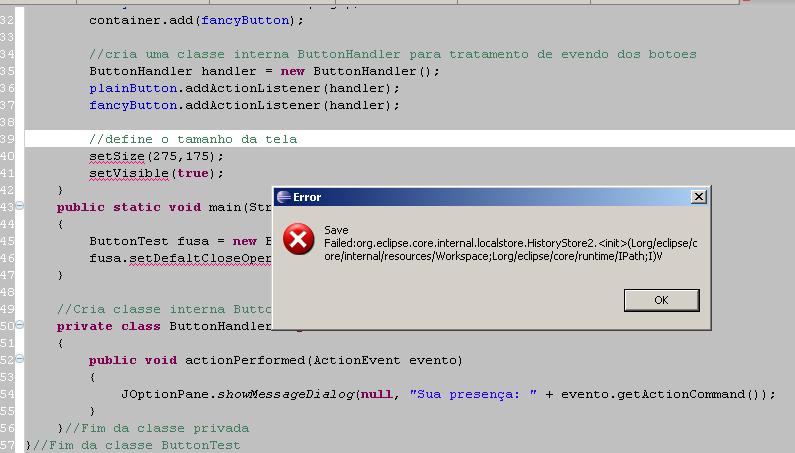Click 'fancyButton.addActionListener(handler);' line
Image resolution: width=795 pixels, height=453 pixels.
pyautogui.click(x=244, y=105)
